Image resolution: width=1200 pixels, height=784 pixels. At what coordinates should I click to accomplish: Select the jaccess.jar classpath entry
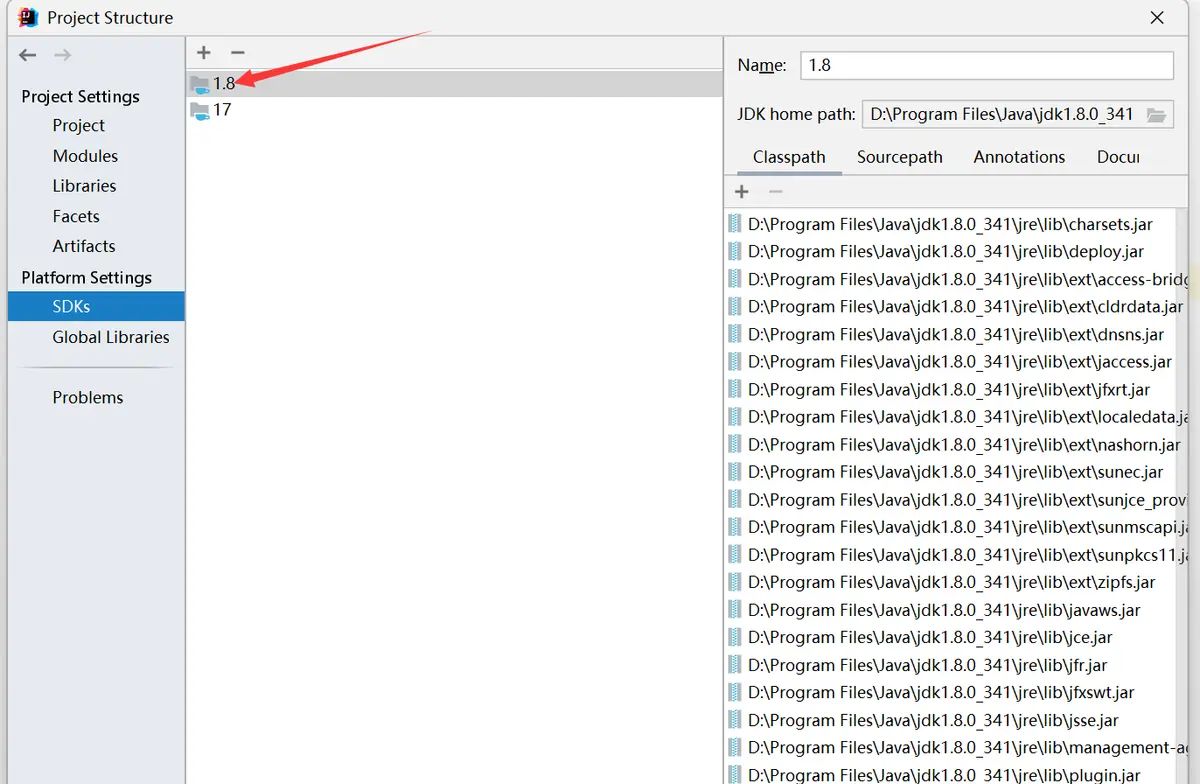[961, 362]
